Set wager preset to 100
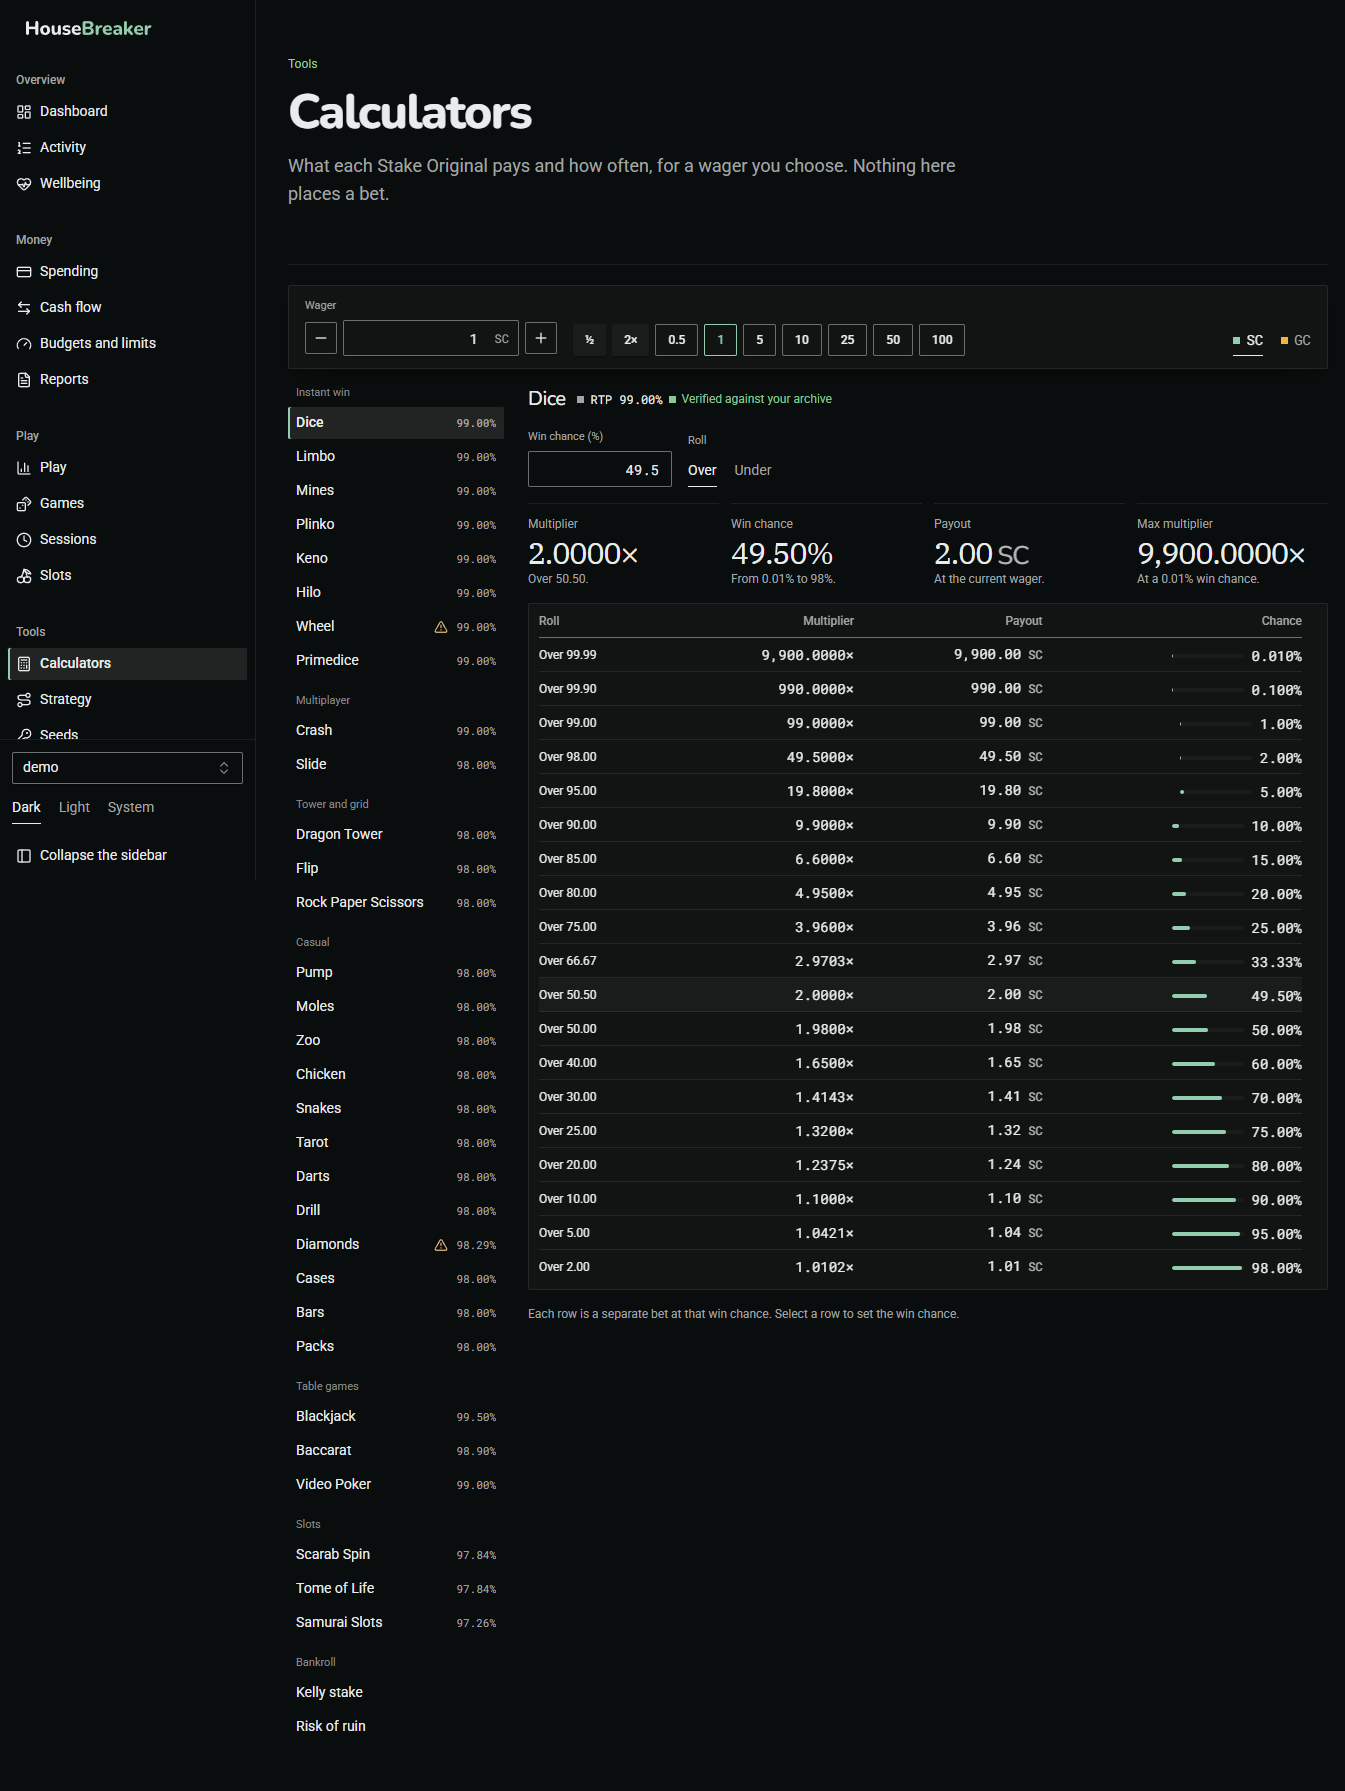 [x=942, y=340]
